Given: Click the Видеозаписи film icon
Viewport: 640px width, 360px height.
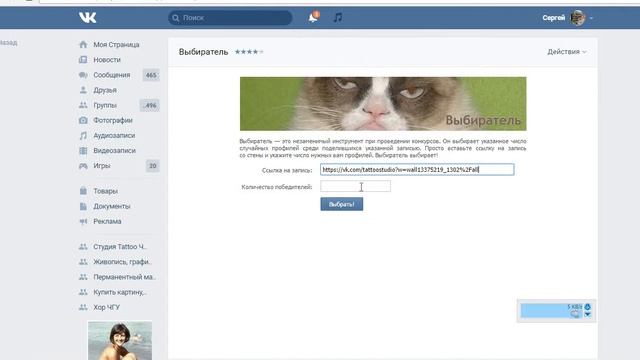Looking at the screenshot, I should point(83,150).
